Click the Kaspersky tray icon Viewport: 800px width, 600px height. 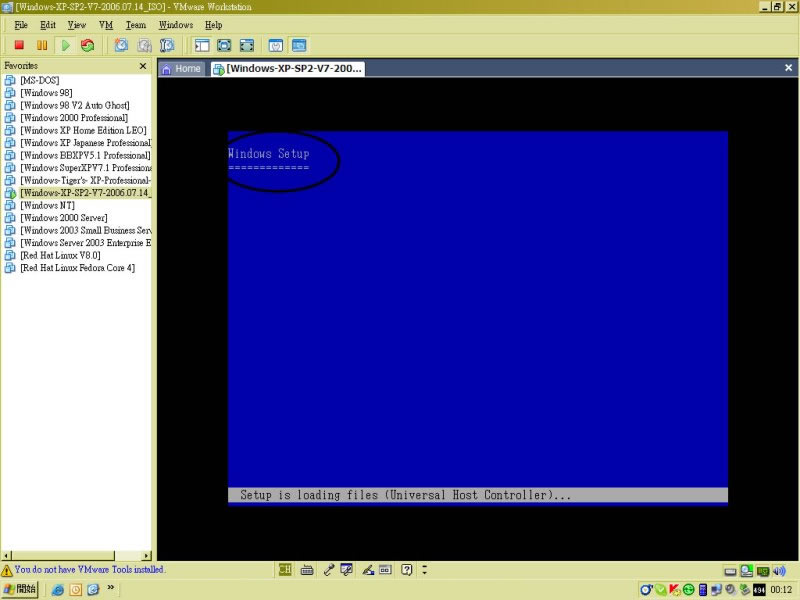coord(674,590)
